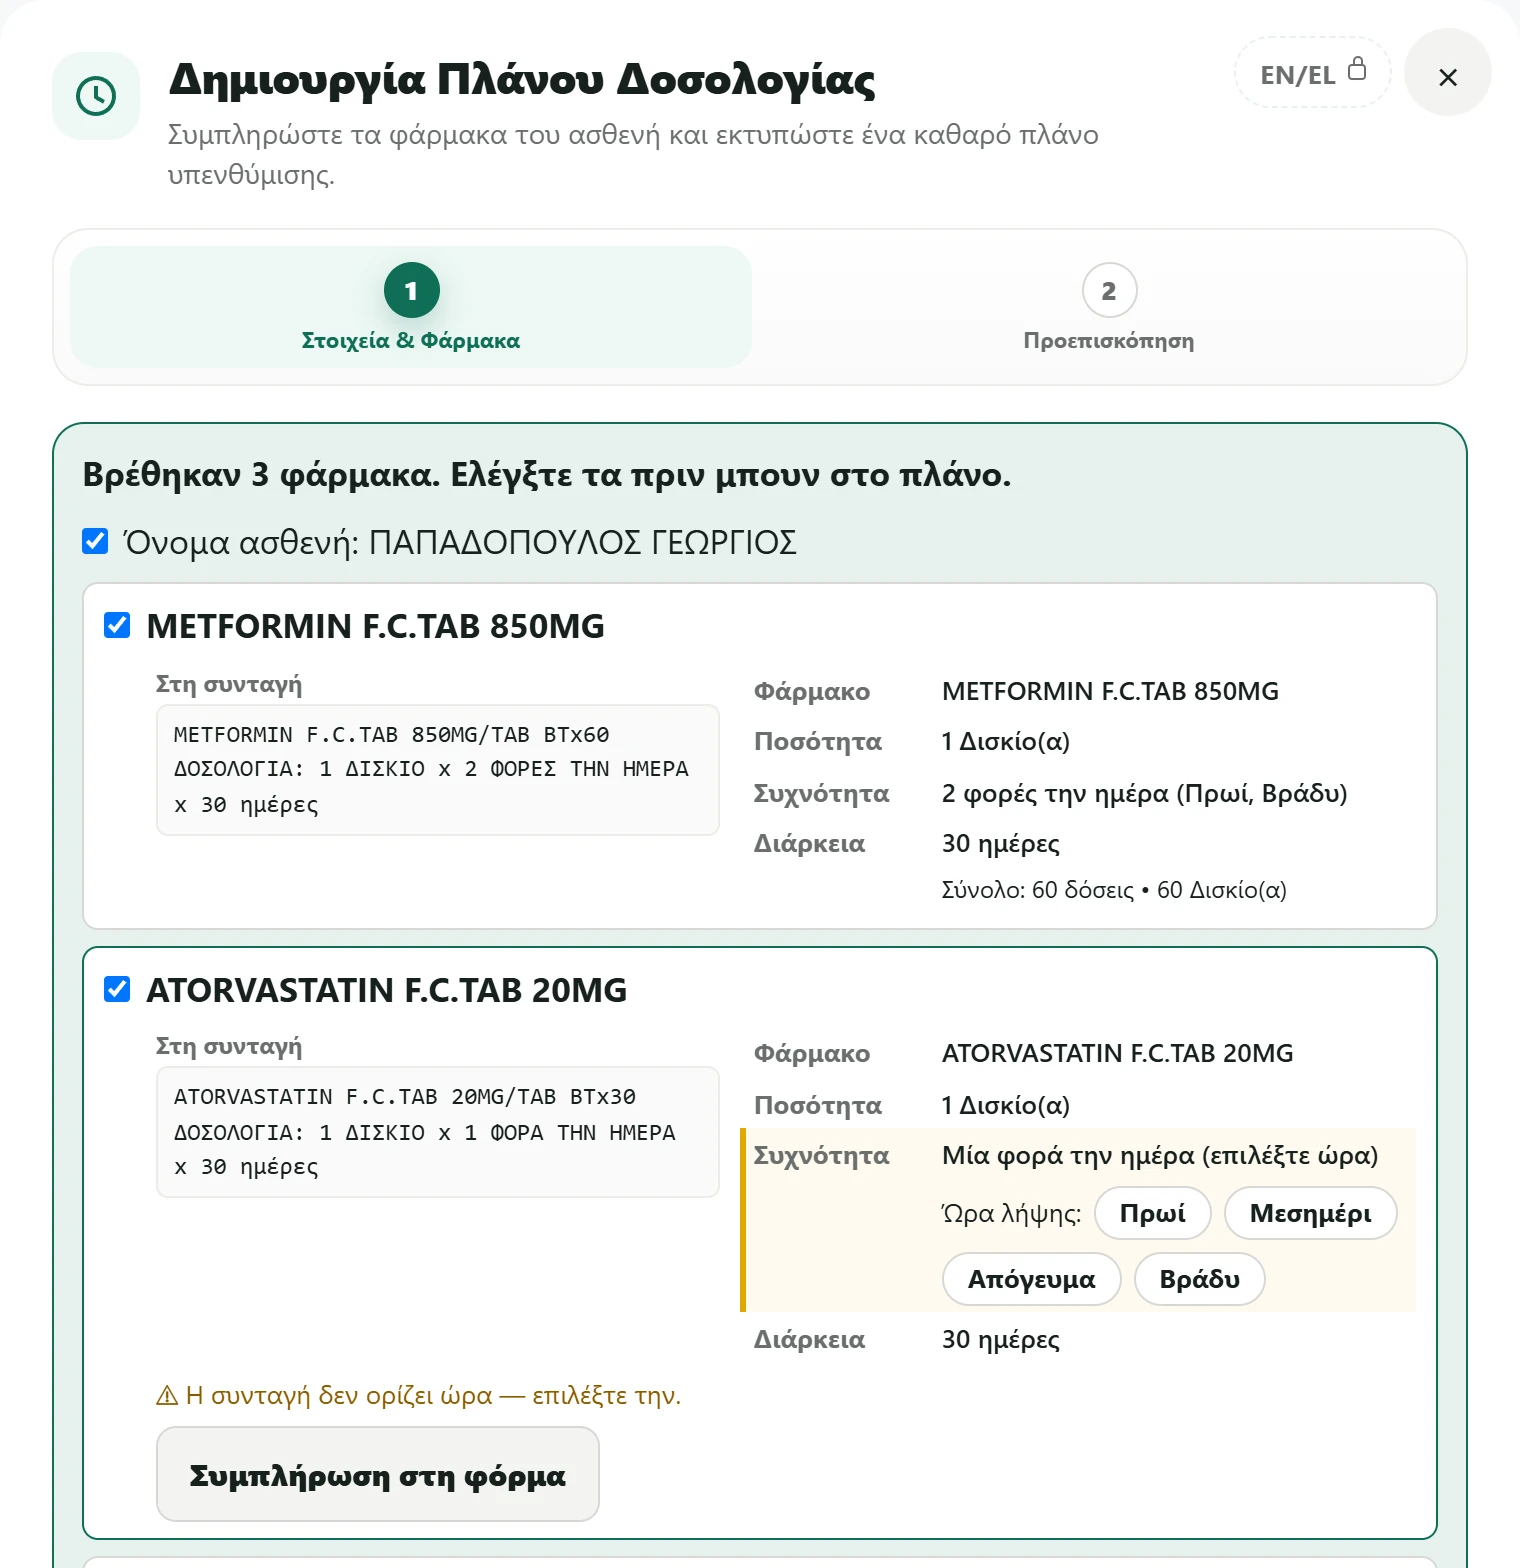Click the heading 'Βρέθηκαν 3 φάρμακα'
Image resolution: width=1520 pixels, height=1568 pixels.
point(547,474)
